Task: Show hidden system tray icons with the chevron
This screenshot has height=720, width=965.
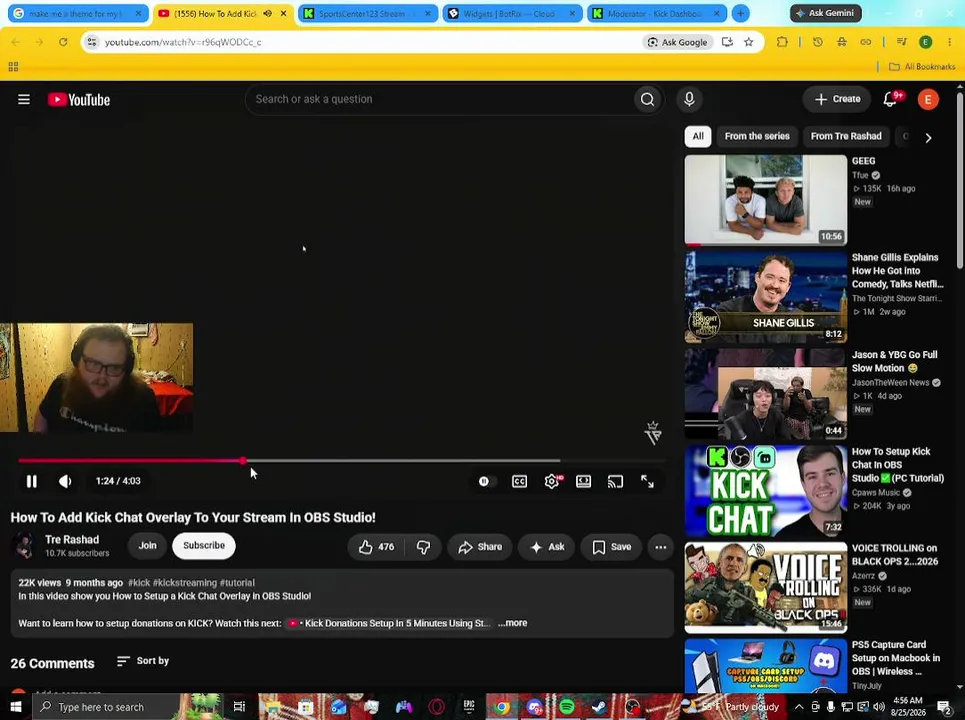Action: (x=799, y=706)
